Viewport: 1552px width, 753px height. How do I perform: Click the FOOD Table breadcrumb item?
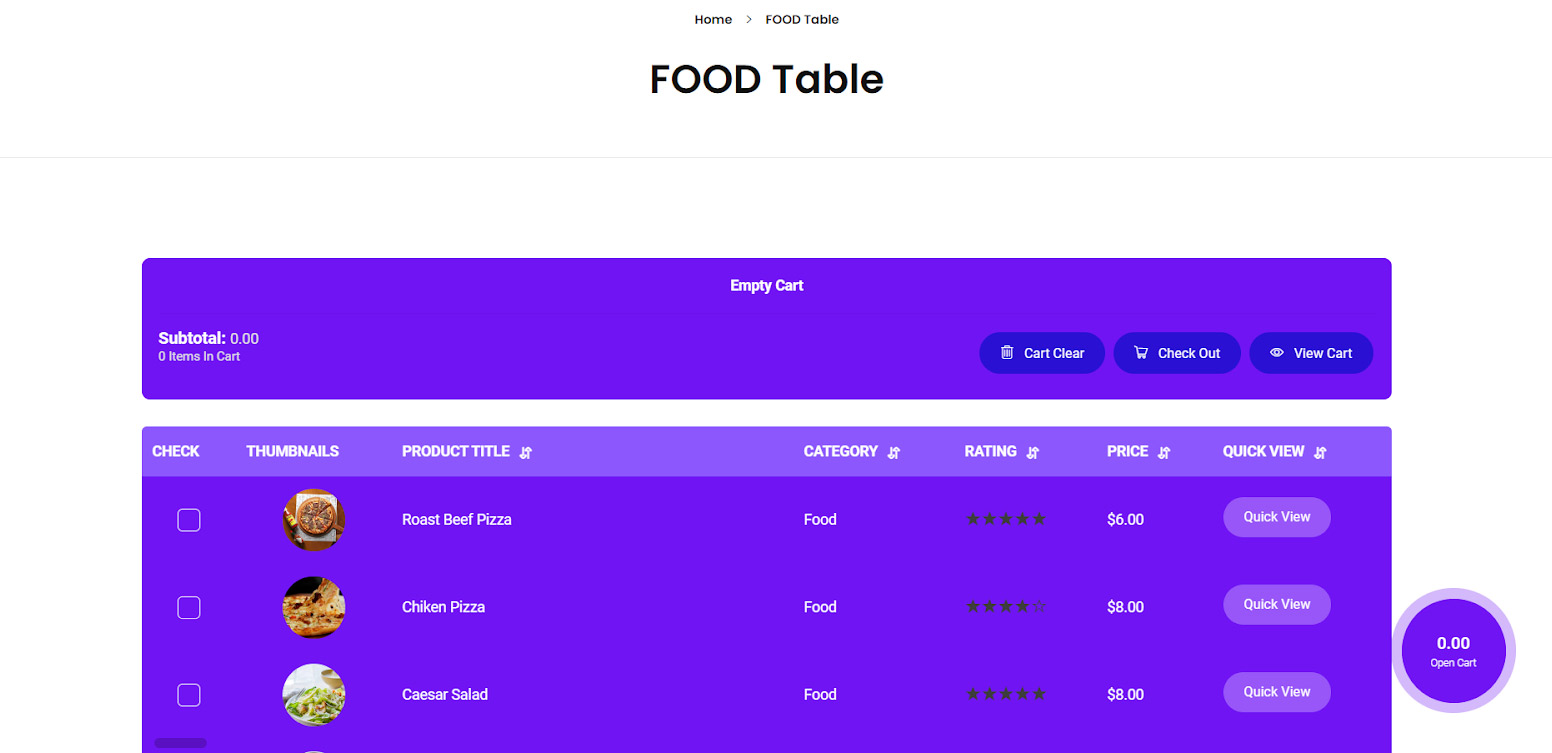coord(802,19)
